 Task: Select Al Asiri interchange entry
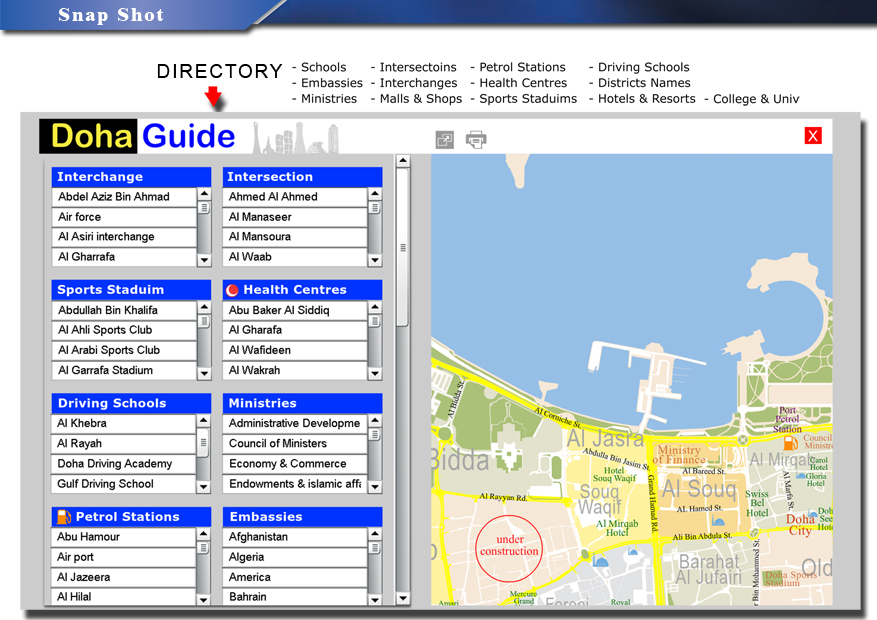click(x=124, y=236)
